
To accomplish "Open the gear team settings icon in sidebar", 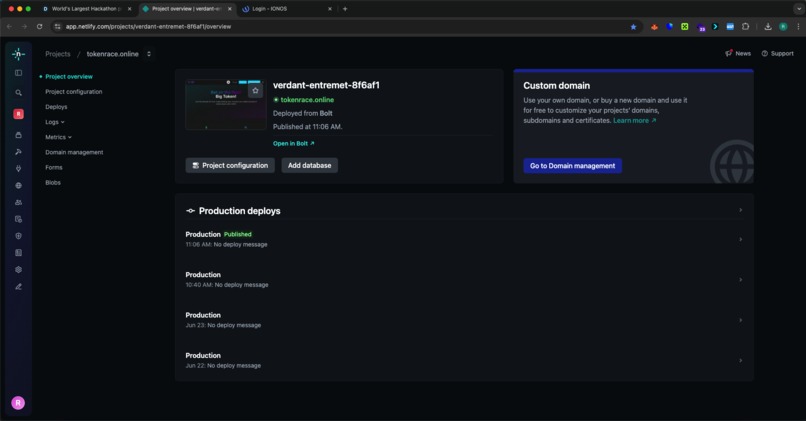I will pos(19,270).
